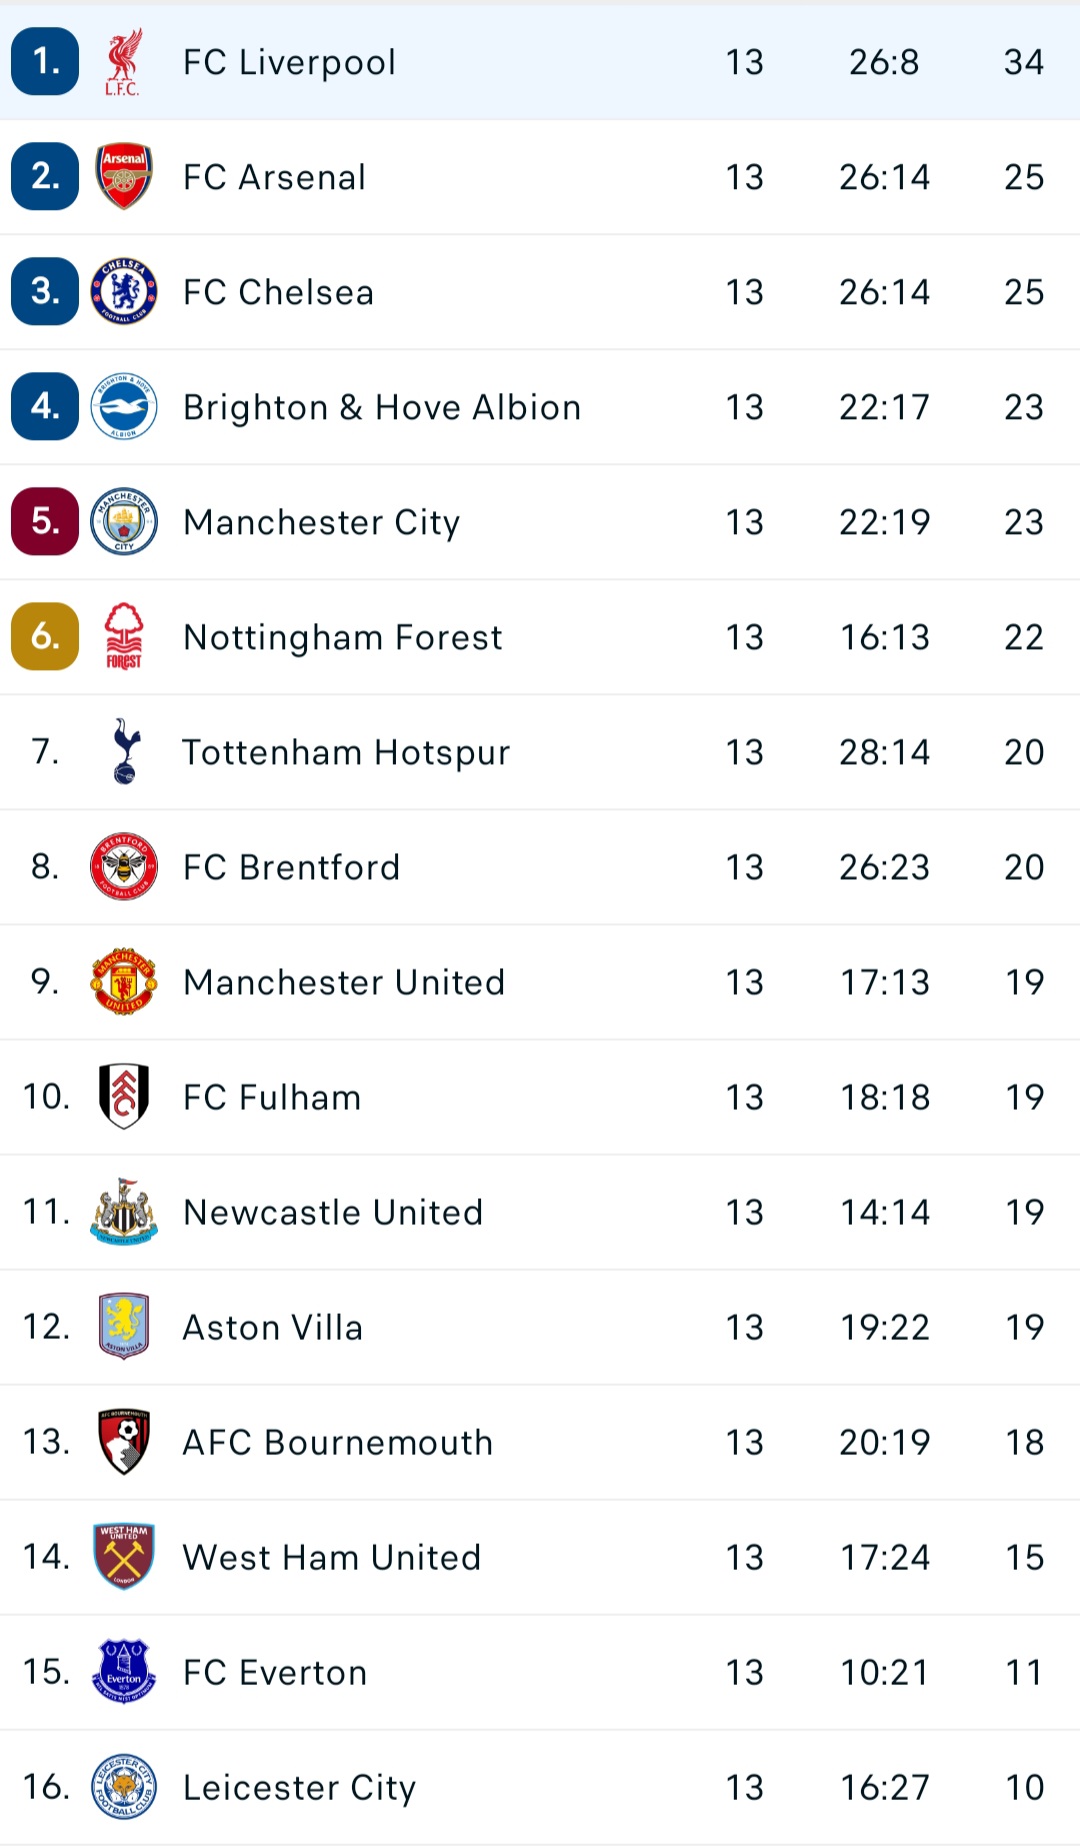Tap the gold rank 6 position badge

pos(45,636)
